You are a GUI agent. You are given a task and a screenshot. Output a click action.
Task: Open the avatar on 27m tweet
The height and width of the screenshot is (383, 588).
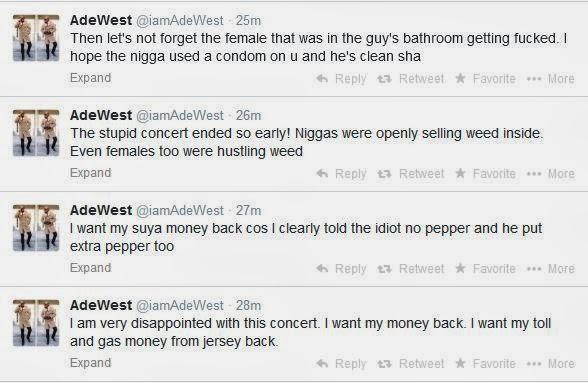(x=36, y=228)
